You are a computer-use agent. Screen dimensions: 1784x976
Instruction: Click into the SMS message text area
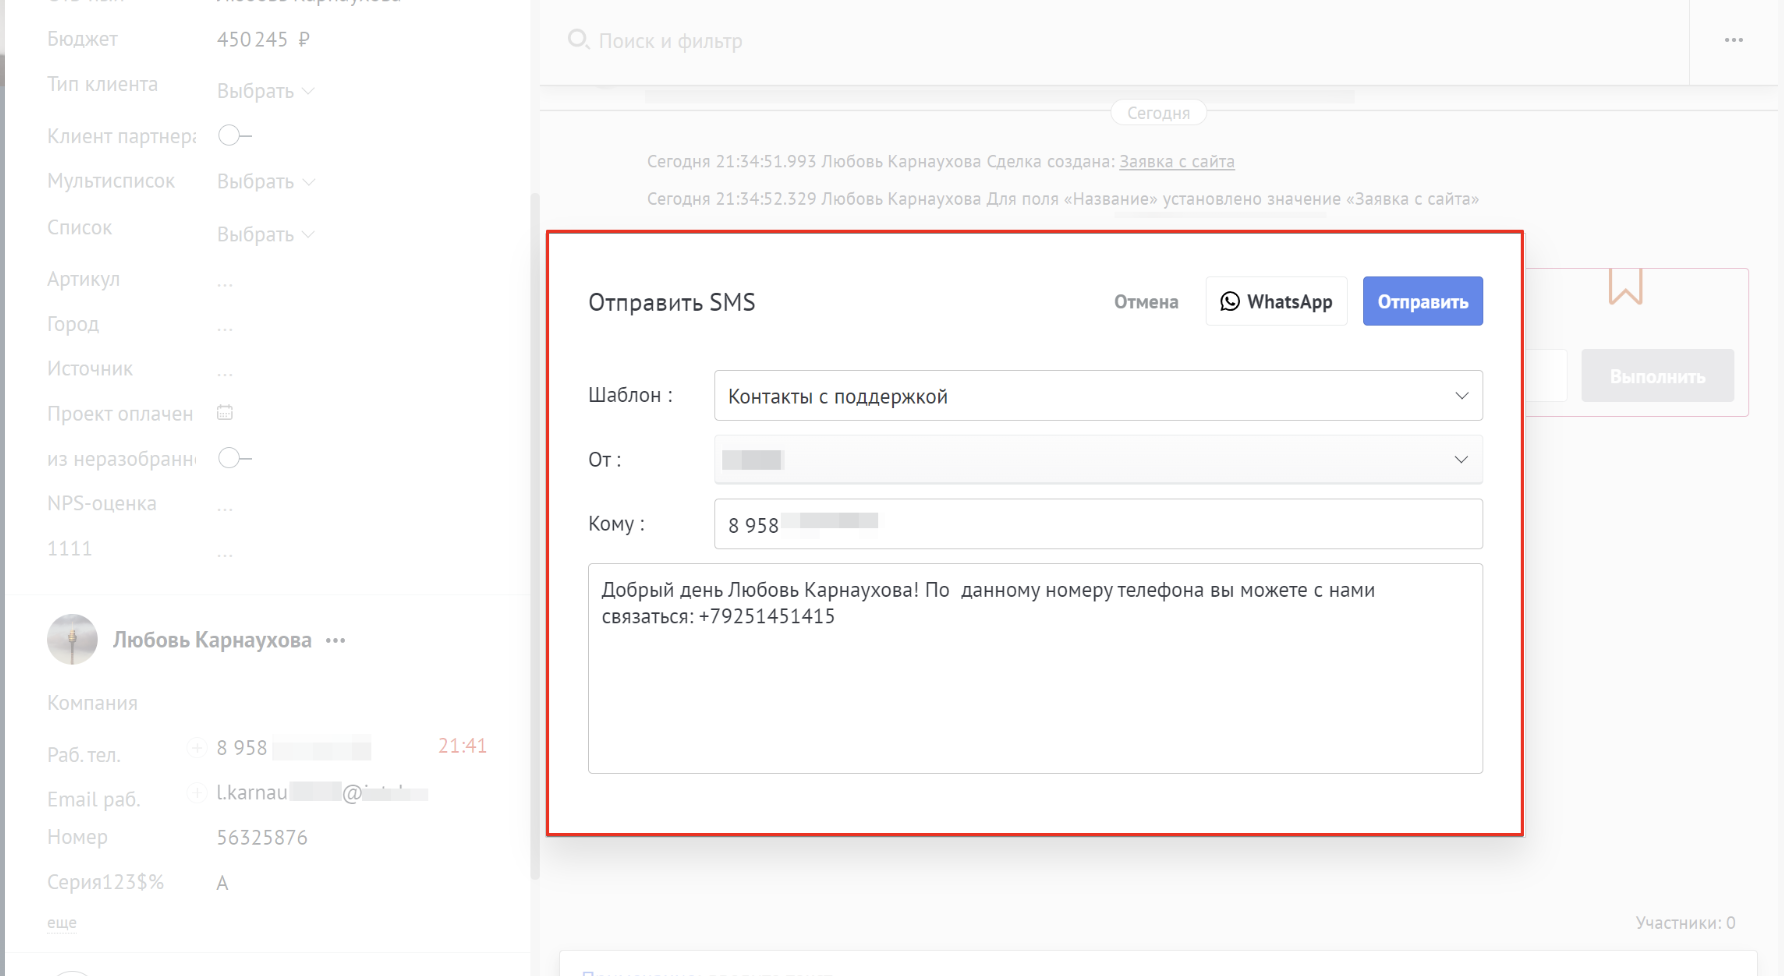[1035, 668]
